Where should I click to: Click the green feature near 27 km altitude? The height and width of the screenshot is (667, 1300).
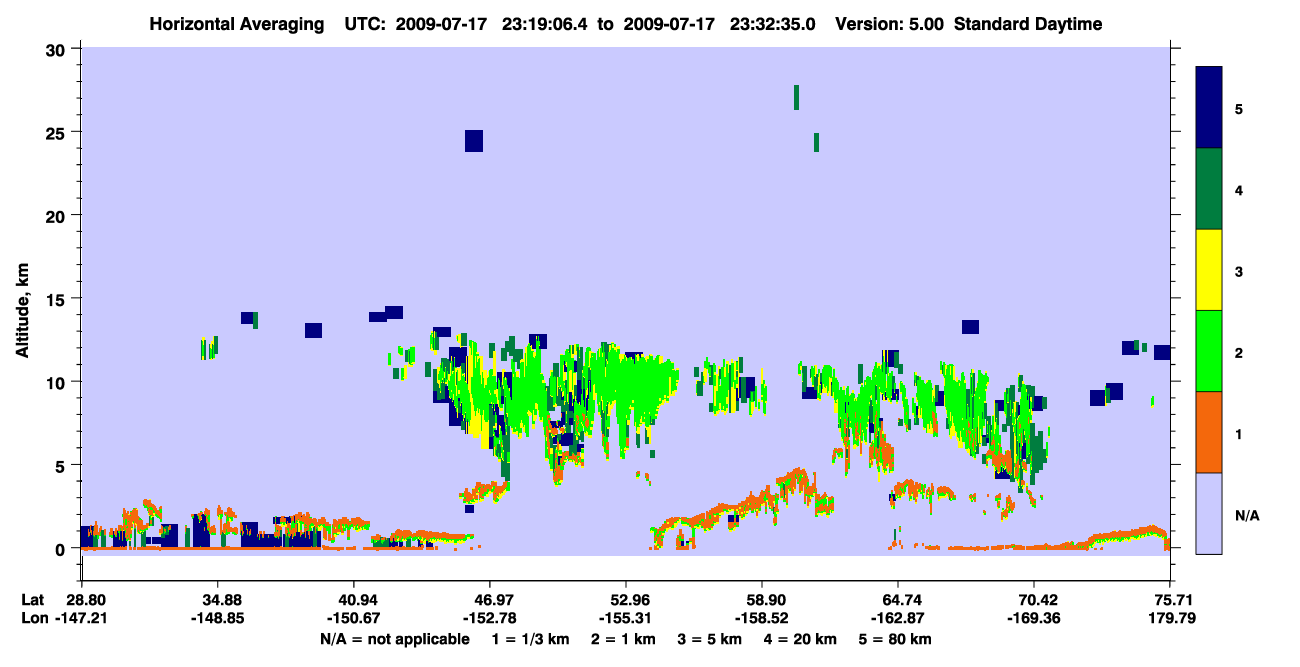point(796,97)
